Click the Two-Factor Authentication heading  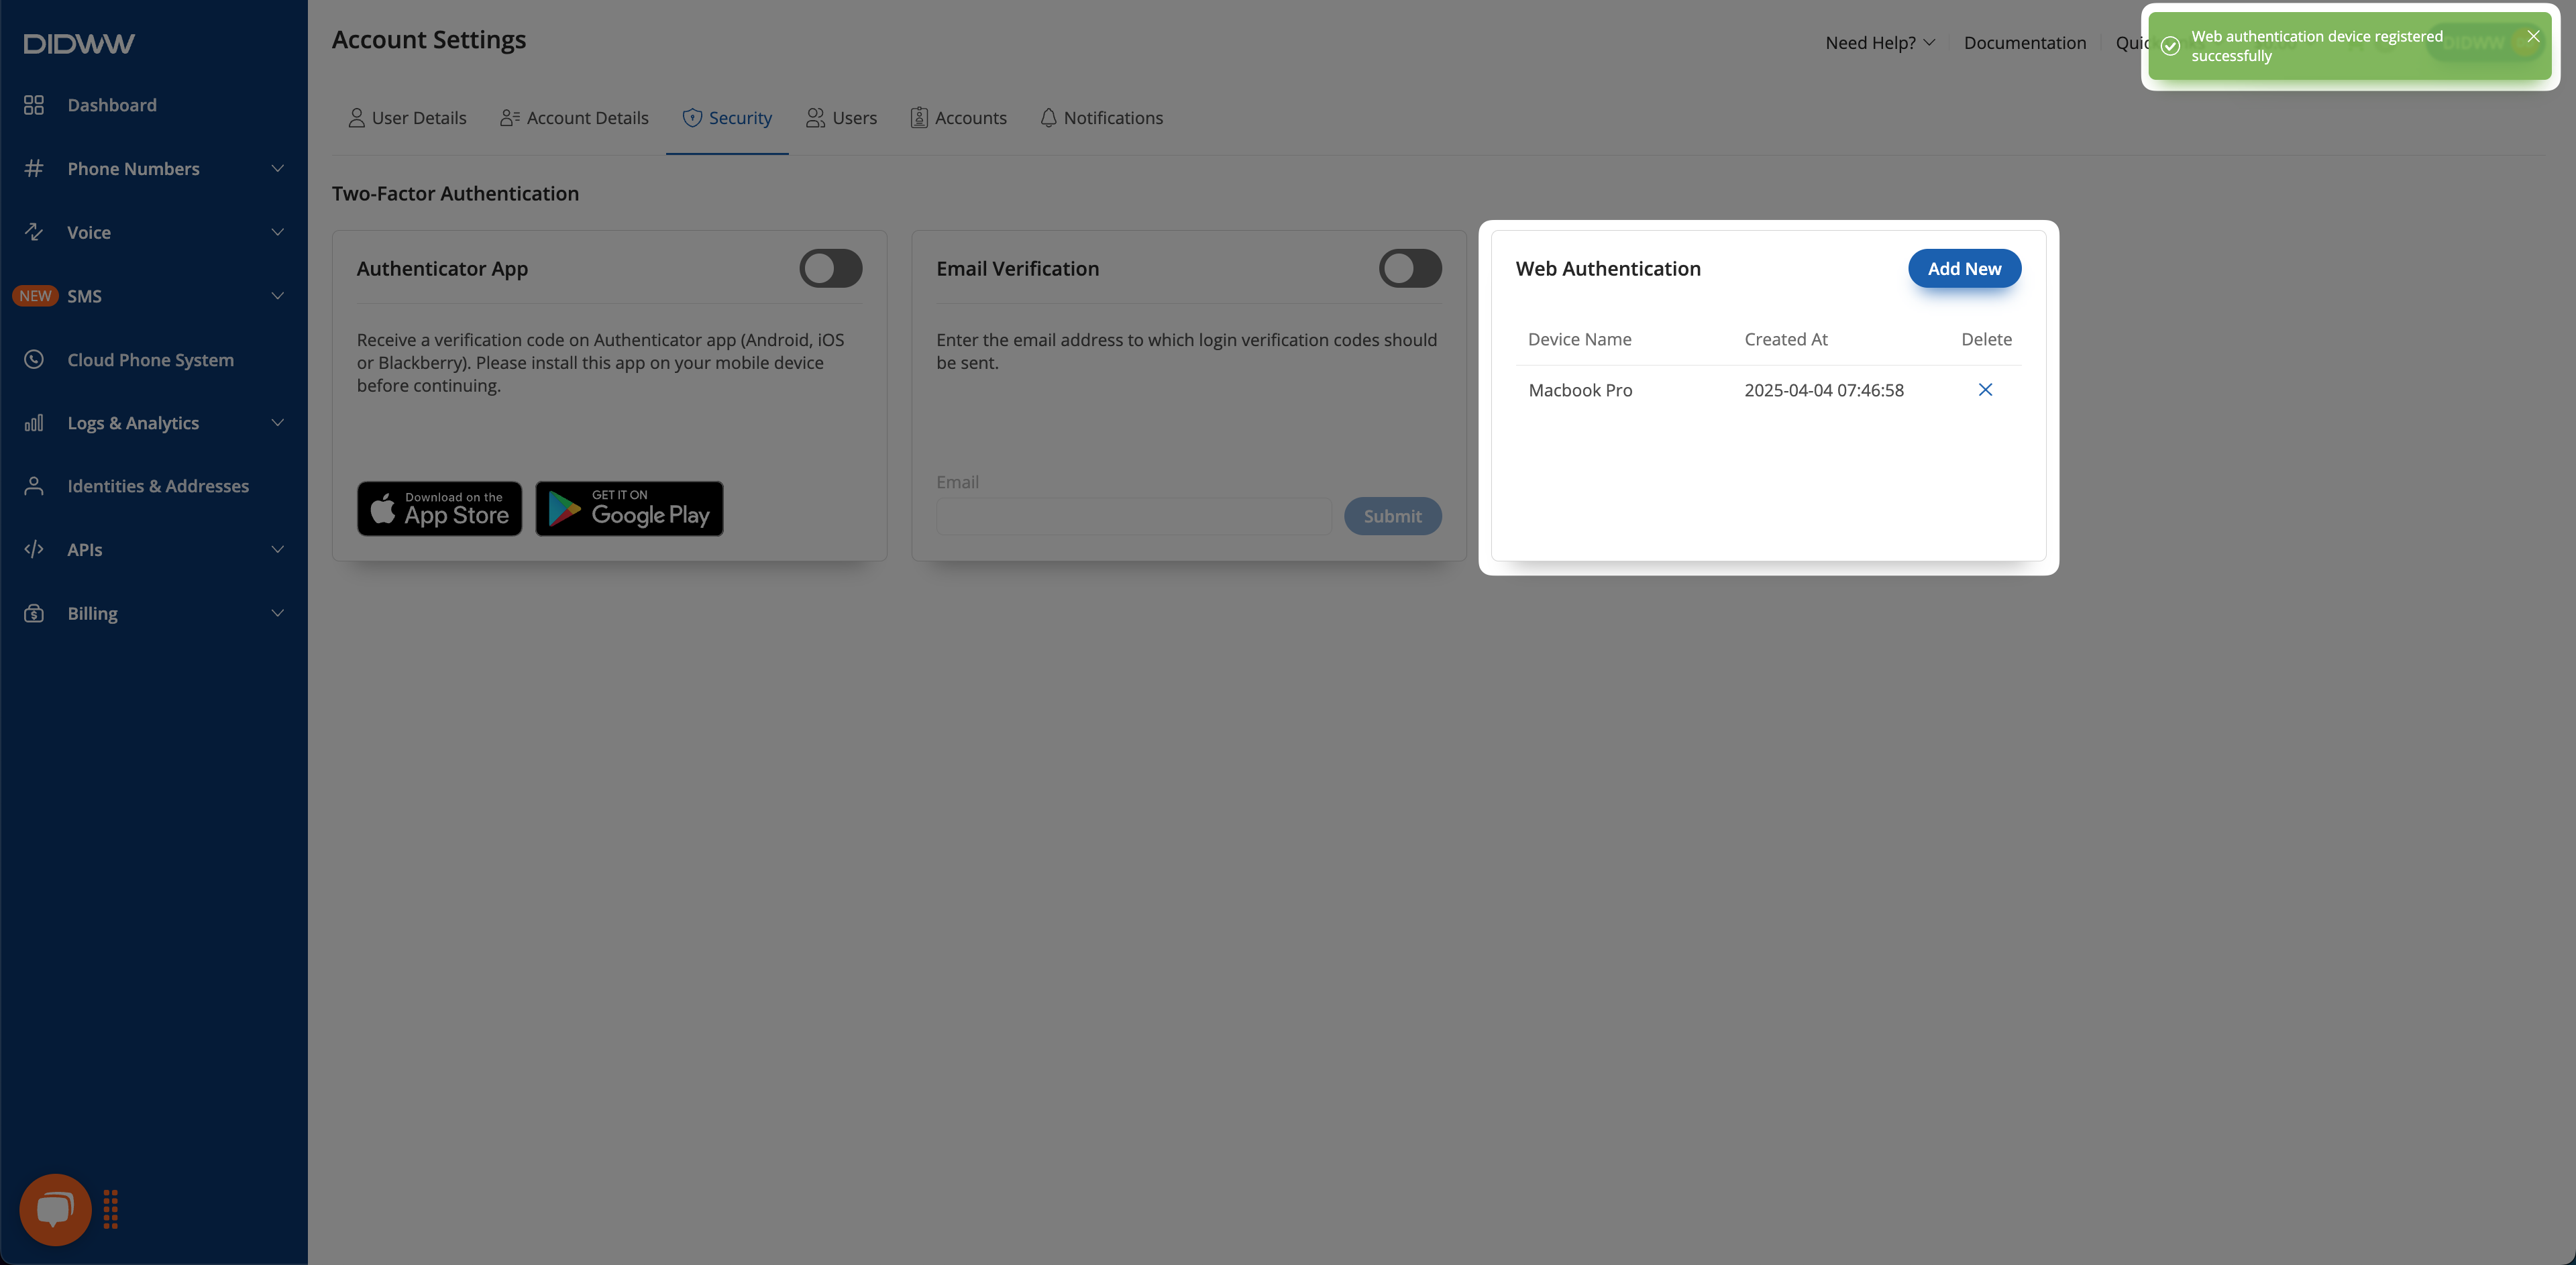pos(455,193)
